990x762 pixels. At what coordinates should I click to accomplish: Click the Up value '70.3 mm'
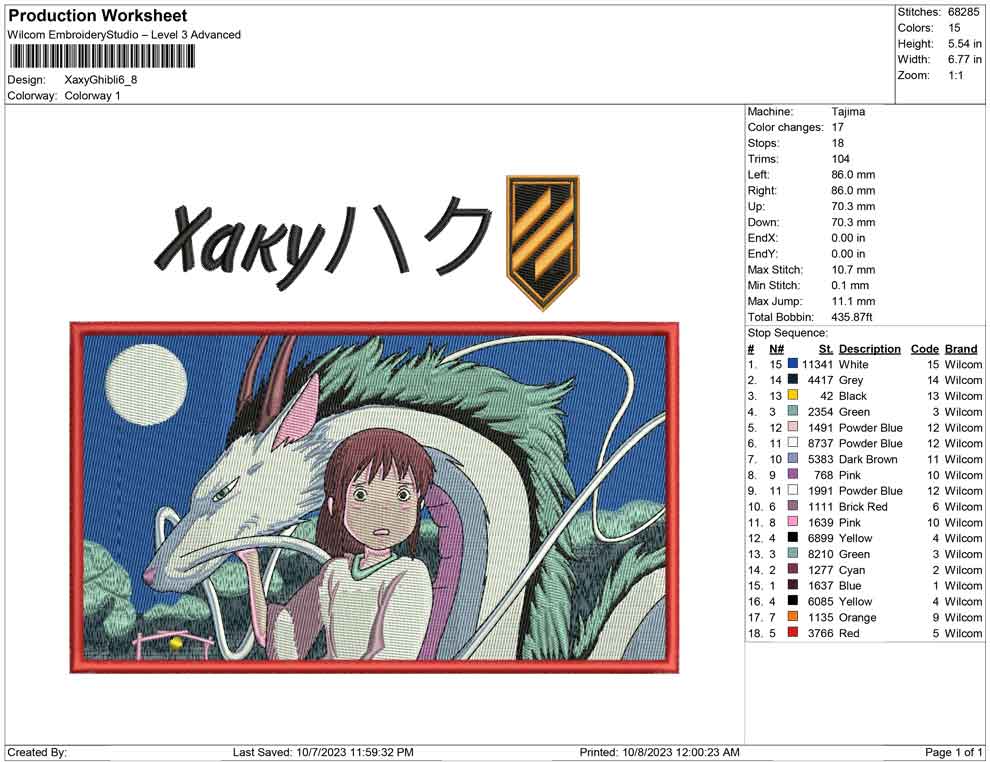pyautogui.click(x=853, y=206)
